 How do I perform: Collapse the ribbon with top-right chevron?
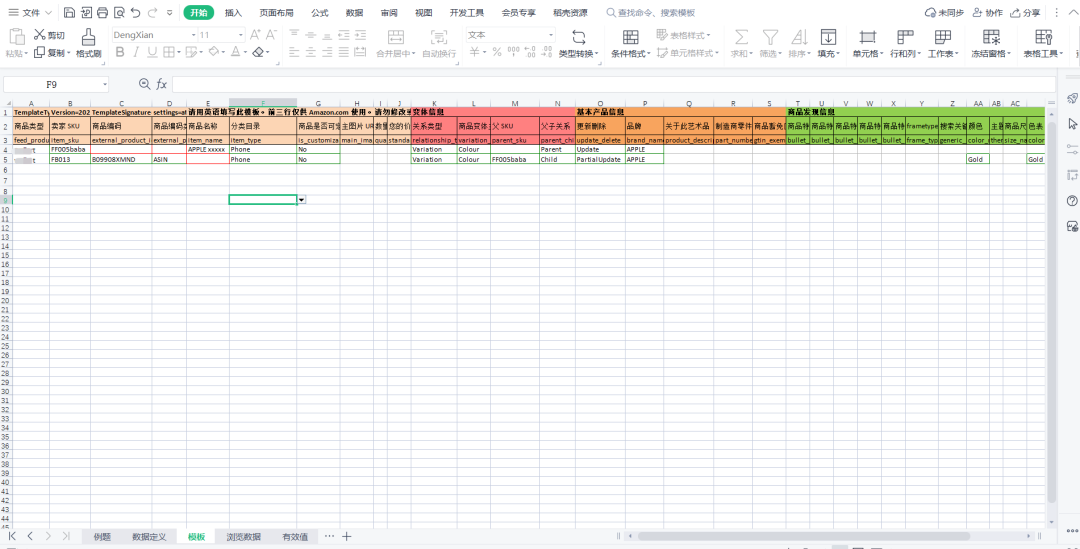pos(1072,12)
